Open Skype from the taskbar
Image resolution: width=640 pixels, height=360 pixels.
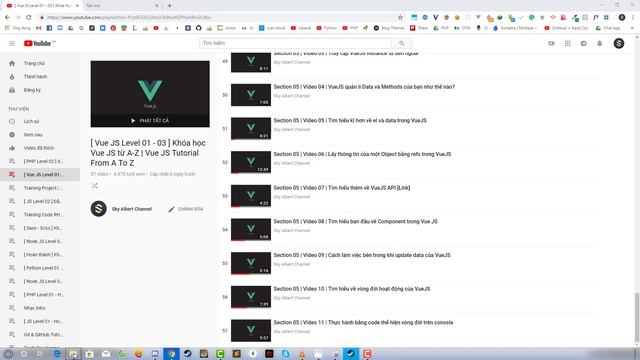click(x=285, y=353)
